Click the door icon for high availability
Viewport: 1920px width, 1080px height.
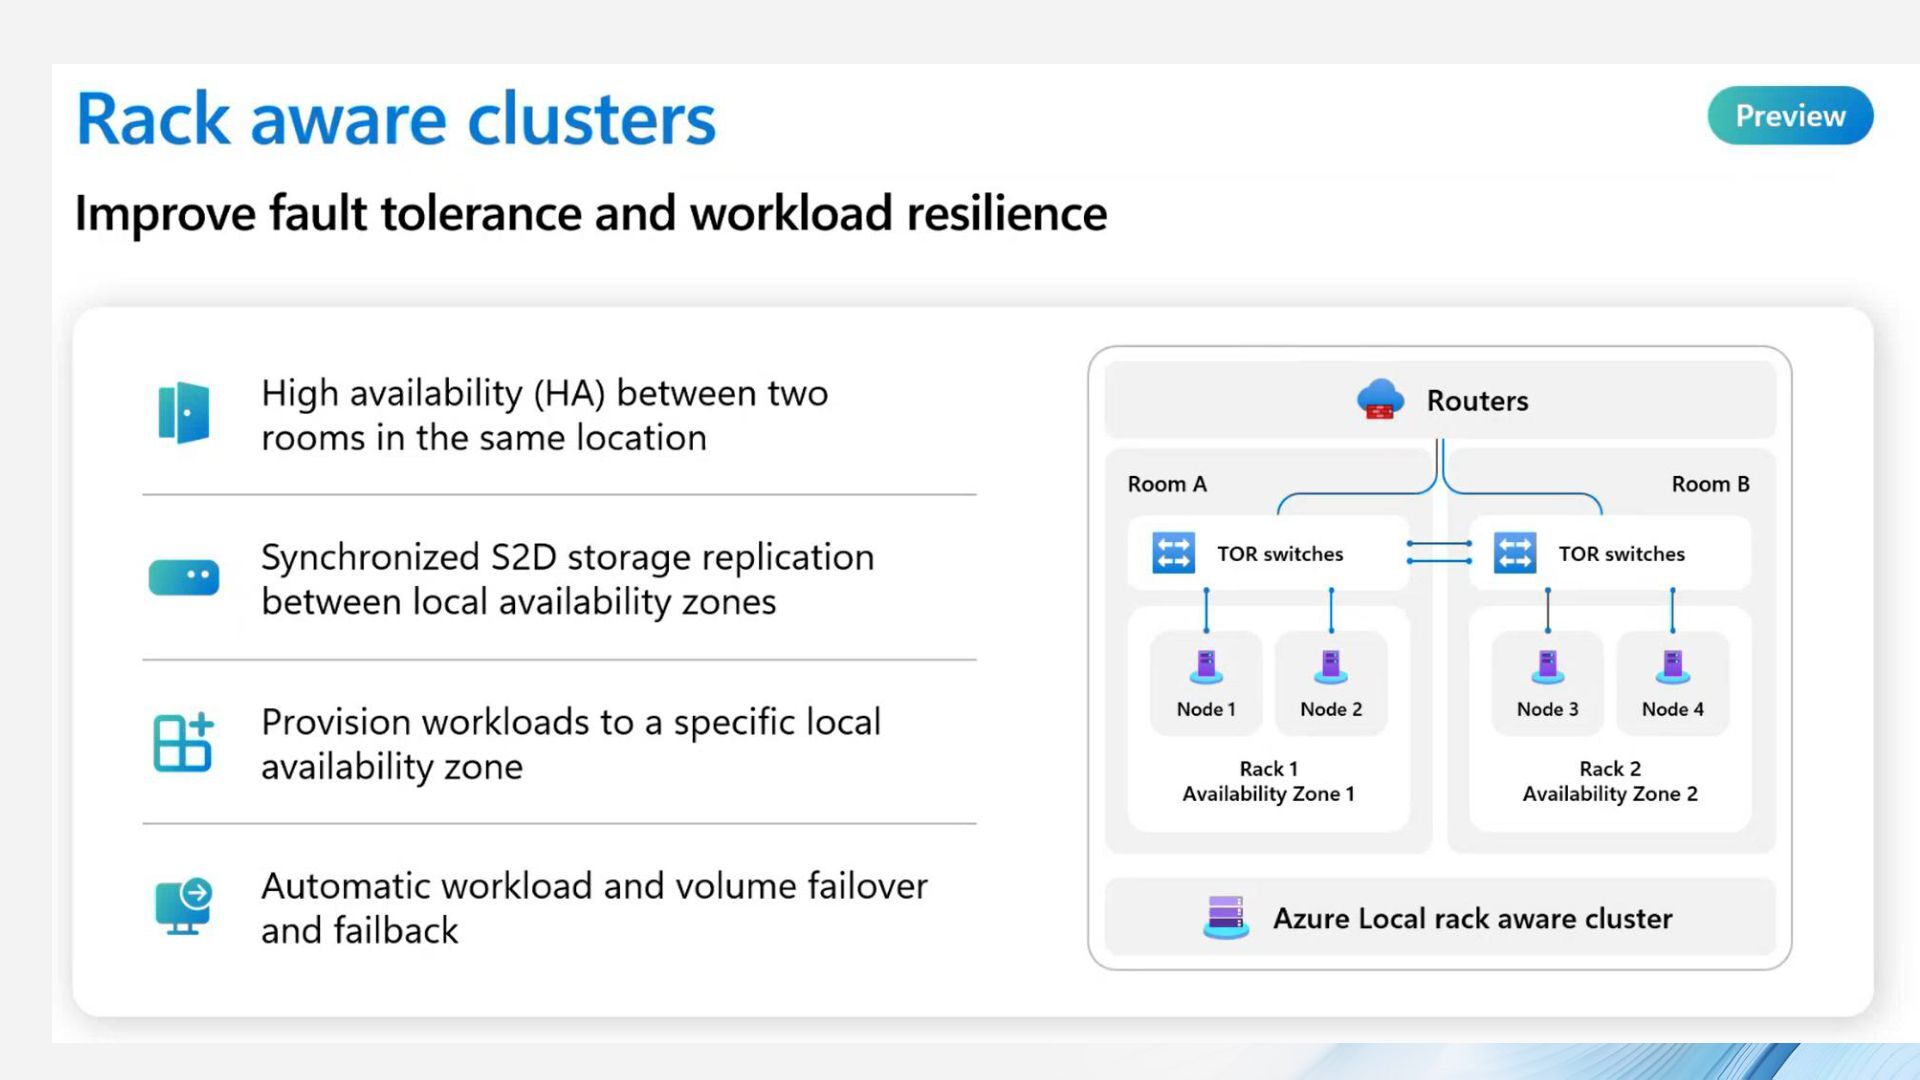184,413
